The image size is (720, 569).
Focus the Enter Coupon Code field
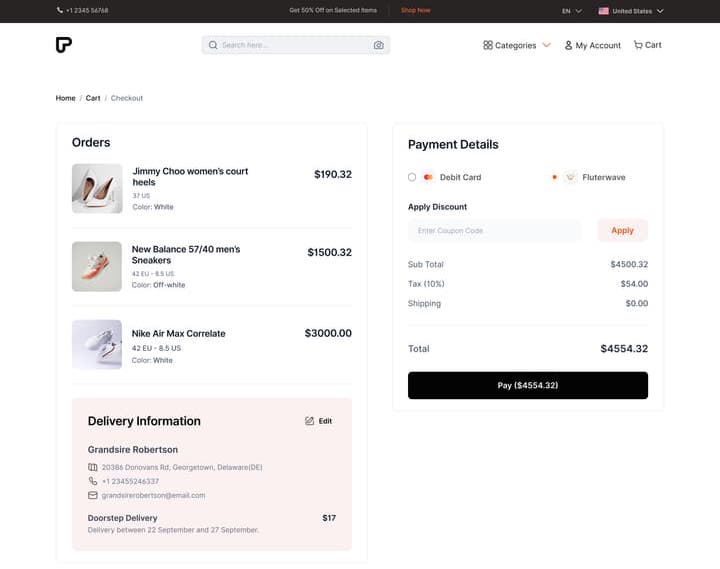494,231
